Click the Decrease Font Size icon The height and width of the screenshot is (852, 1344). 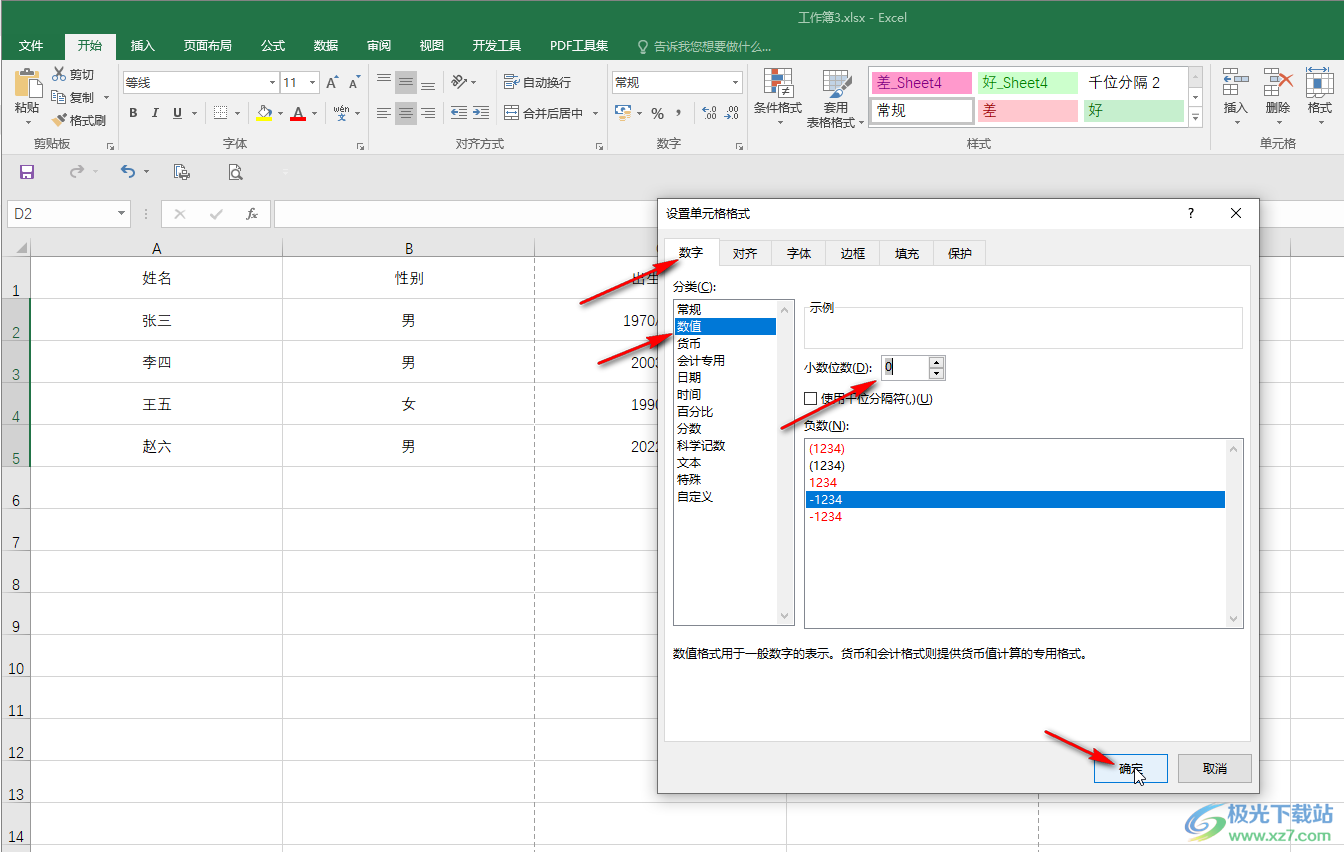point(354,83)
